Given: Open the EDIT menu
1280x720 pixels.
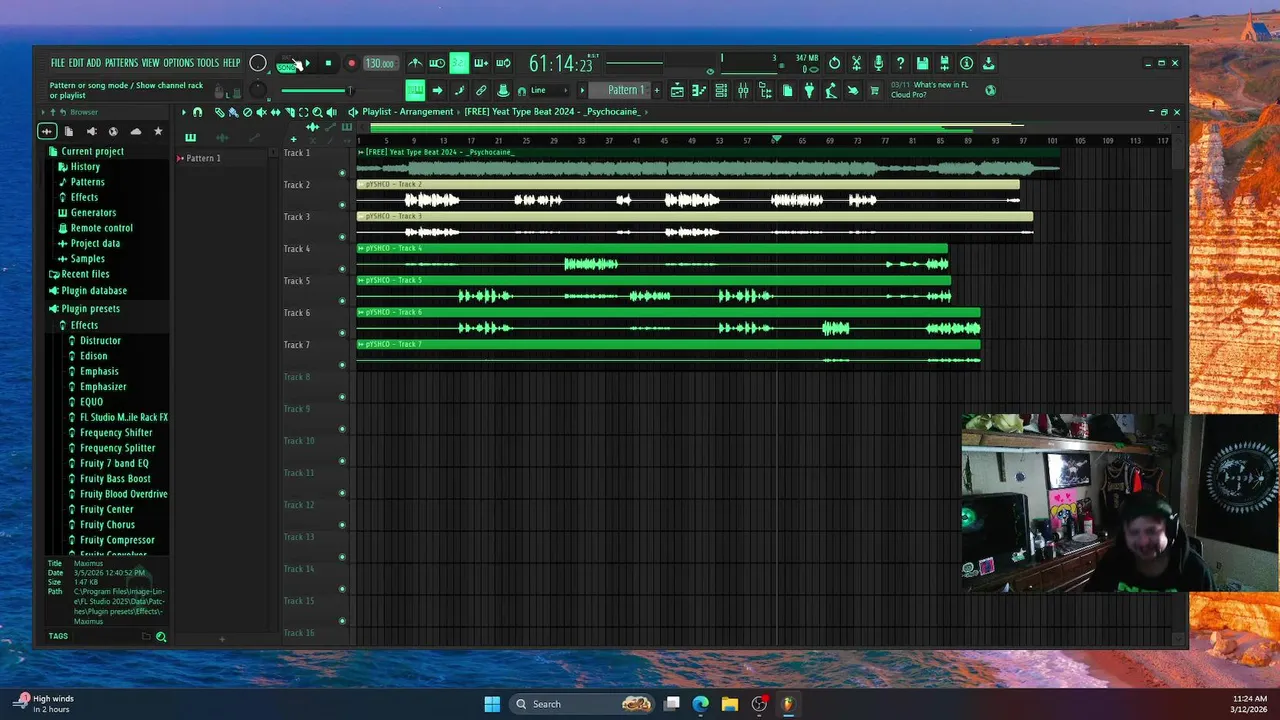Looking at the screenshot, I should point(76,63).
